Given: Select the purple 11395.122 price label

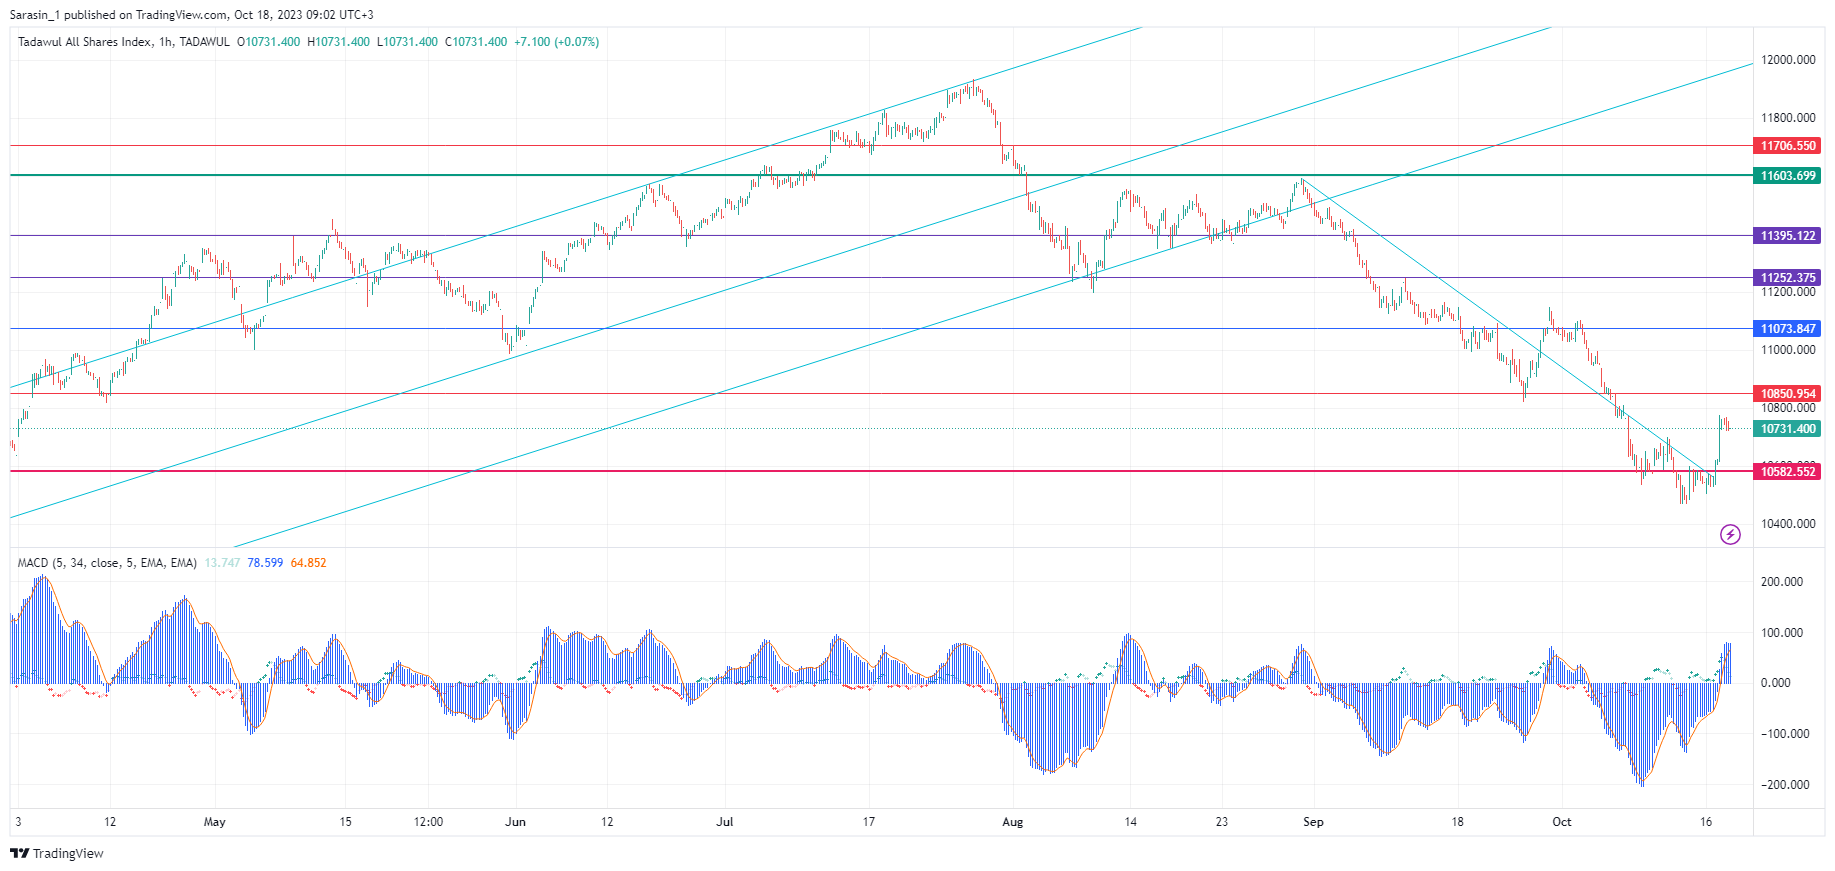Looking at the screenshot, I should [1788, 236].
